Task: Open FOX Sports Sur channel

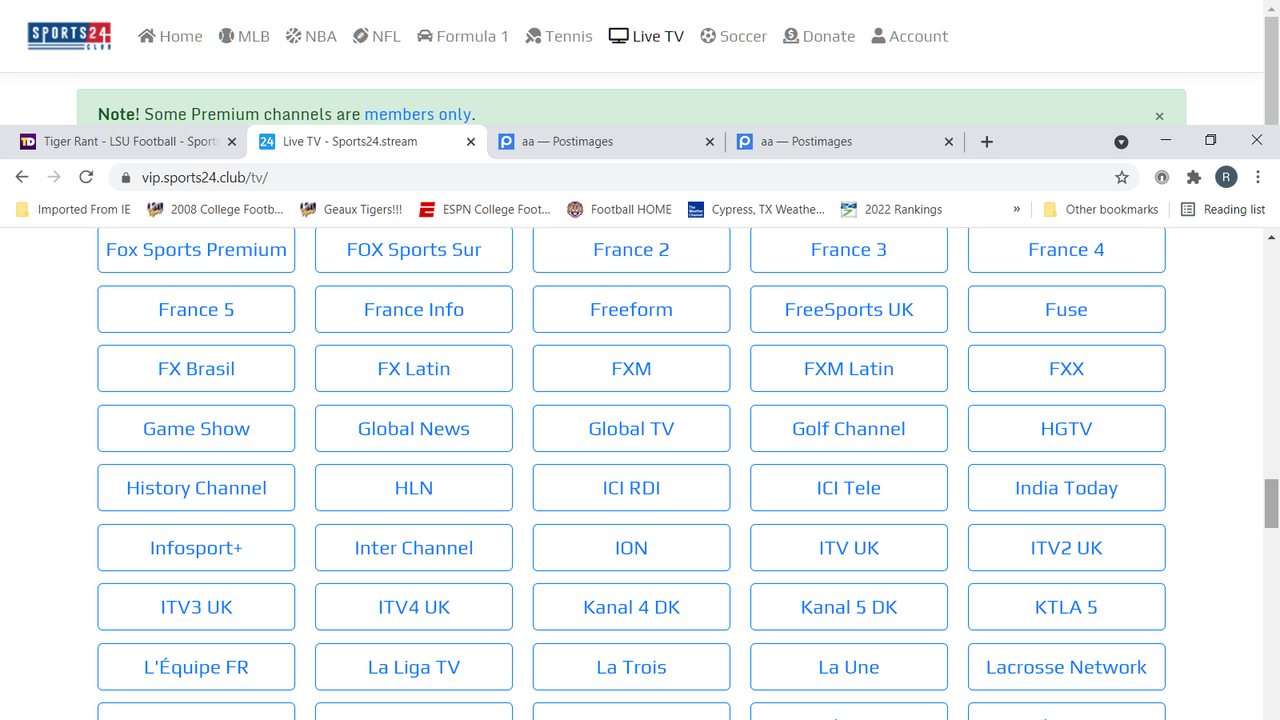Action: coord(414,249)
